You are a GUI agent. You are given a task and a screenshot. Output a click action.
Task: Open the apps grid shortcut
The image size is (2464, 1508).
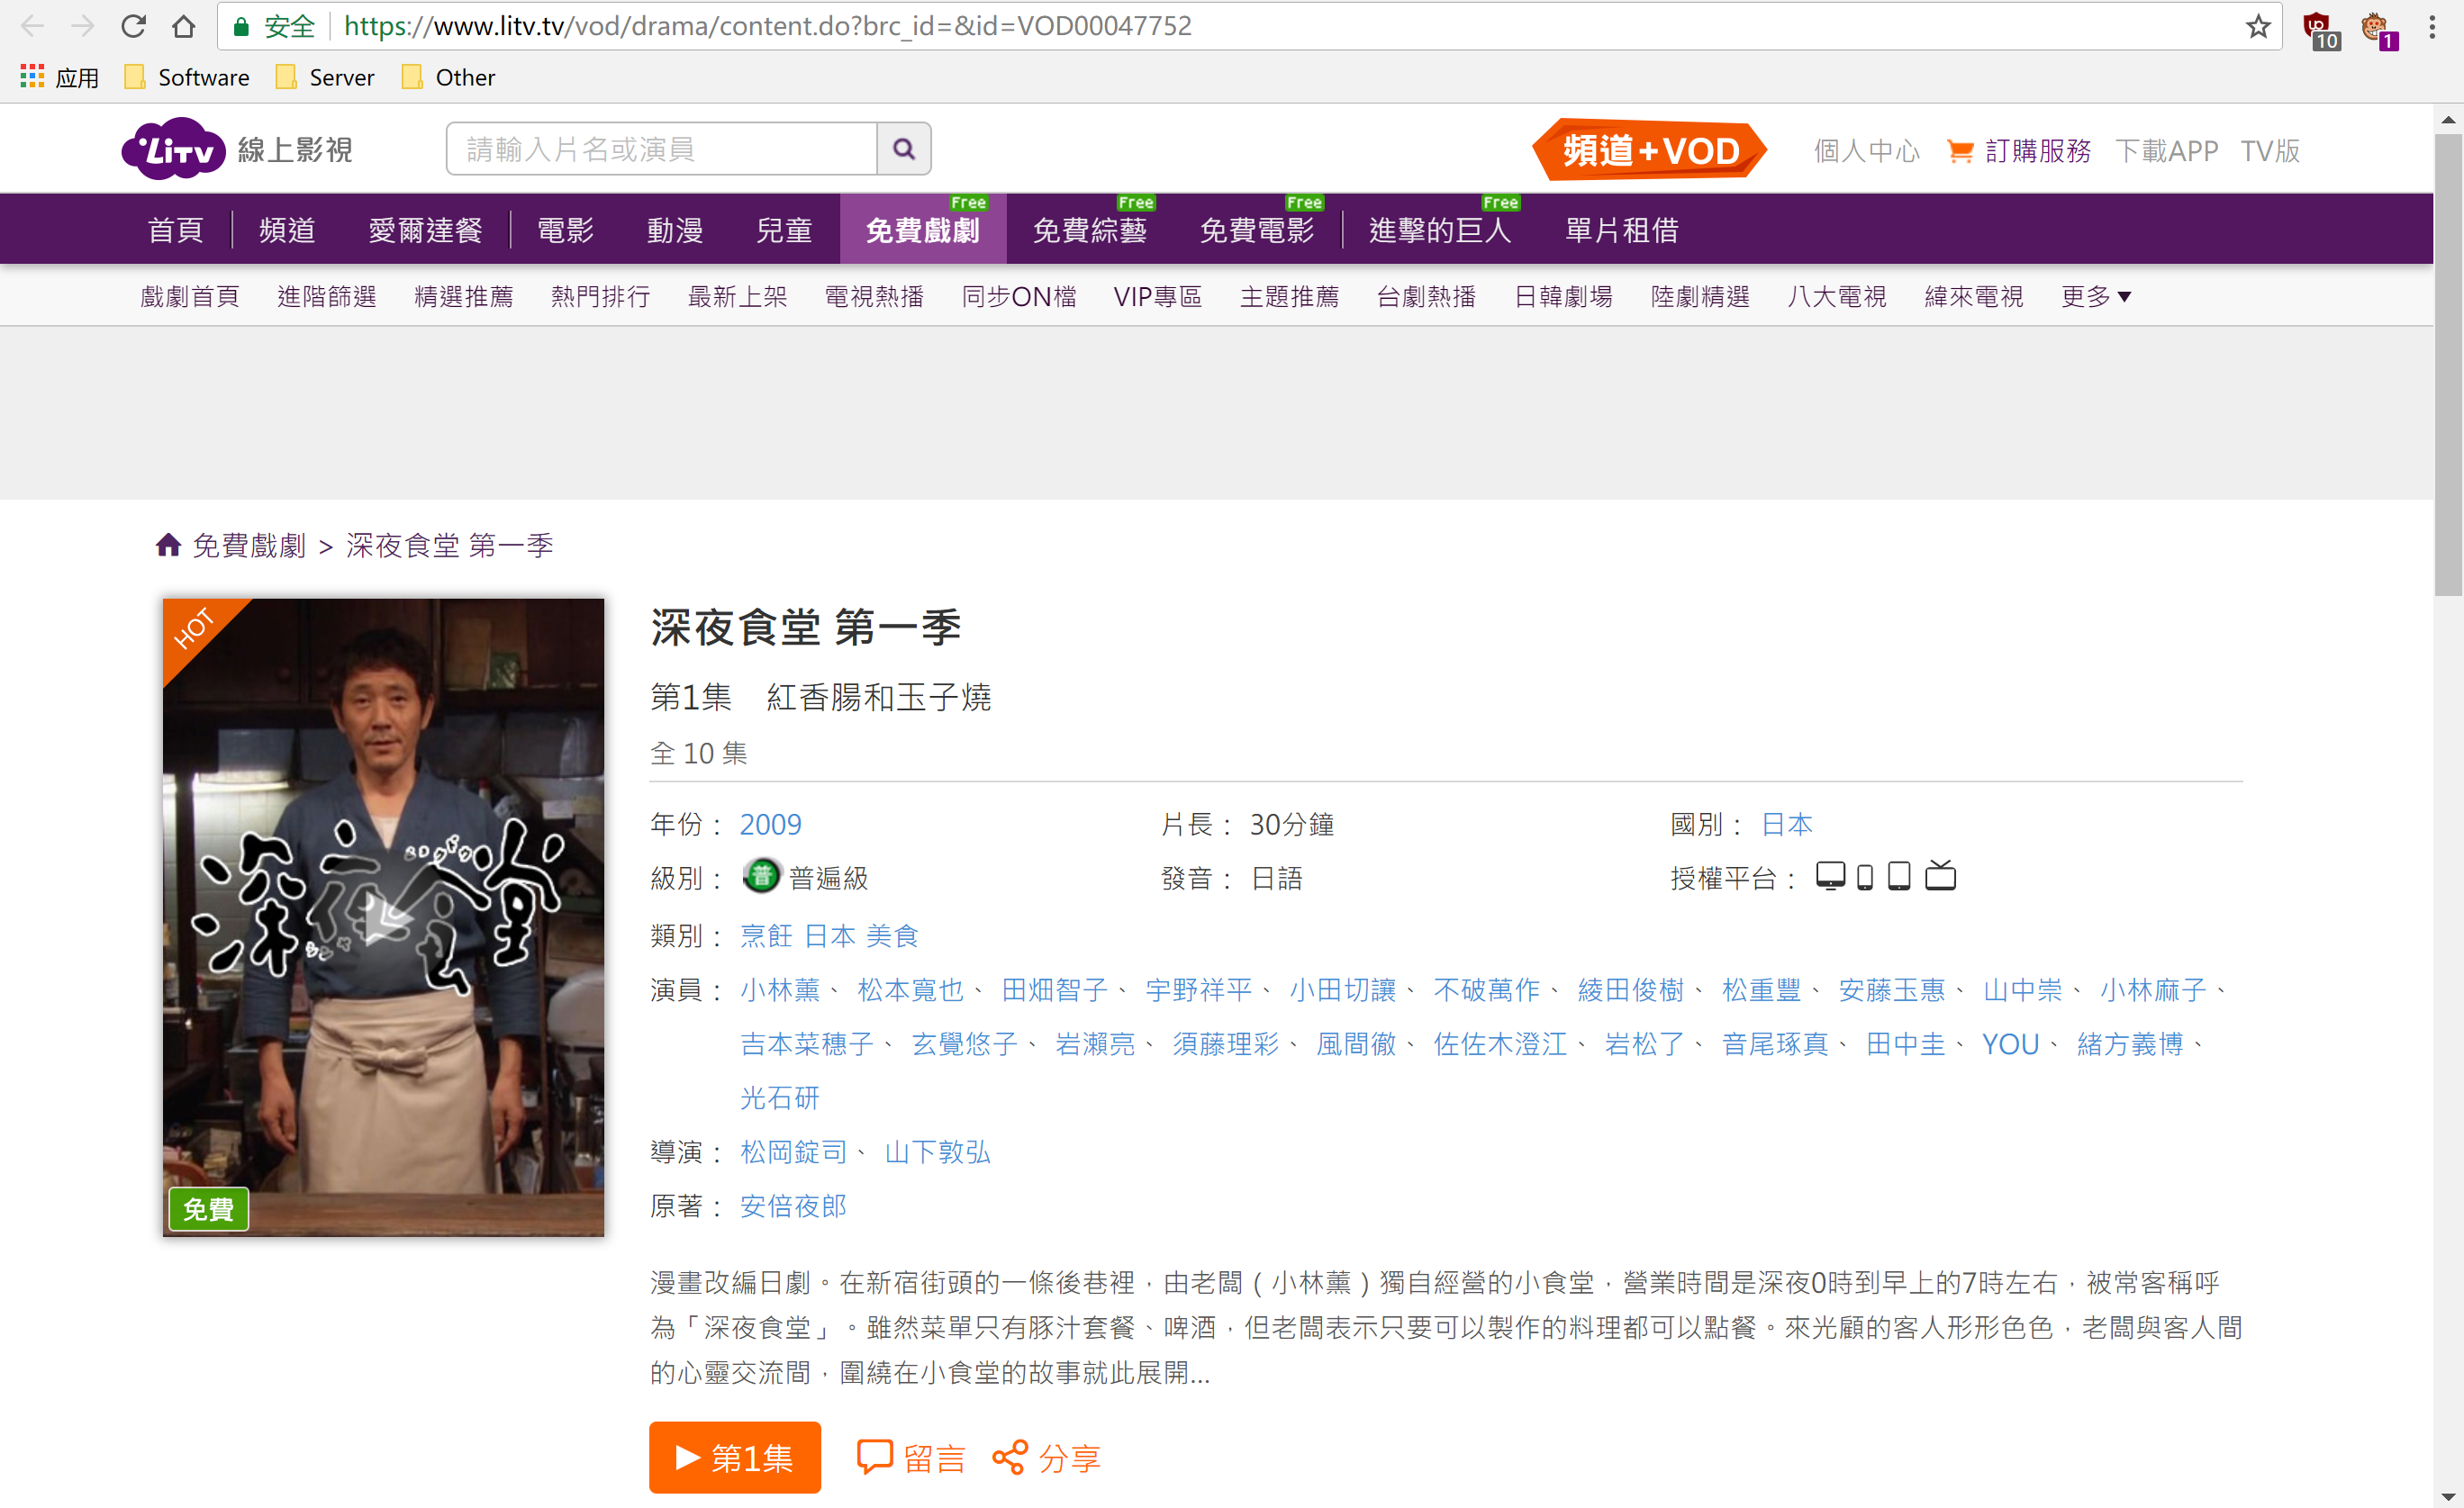pos(32,77)
